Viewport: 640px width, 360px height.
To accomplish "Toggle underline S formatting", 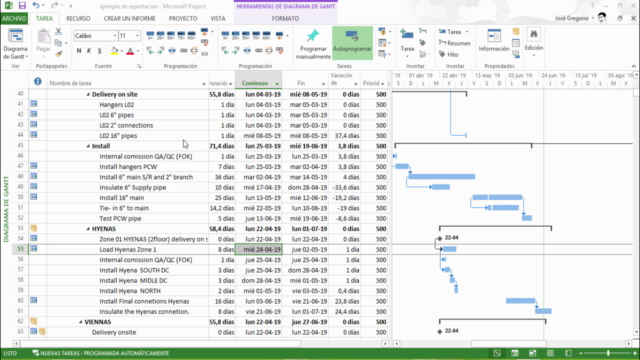I will tap(100, 51).
